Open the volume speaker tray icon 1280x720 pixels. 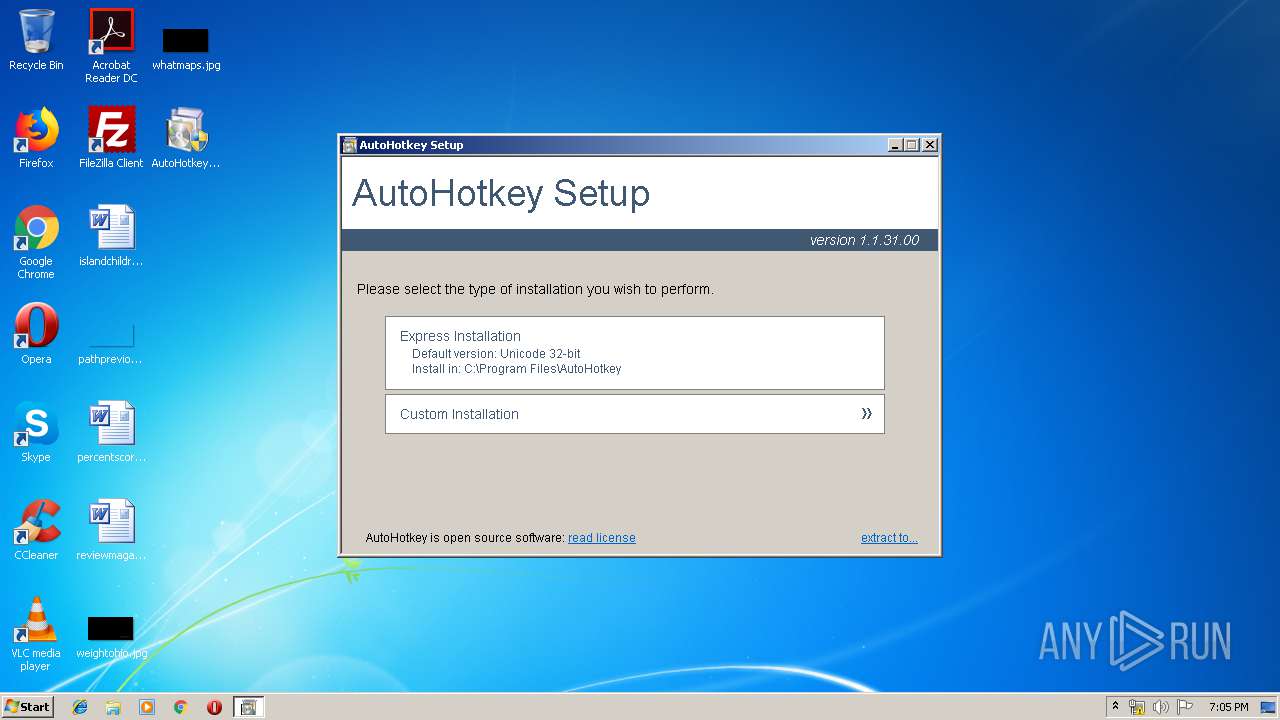click(x=1161, y=707)
